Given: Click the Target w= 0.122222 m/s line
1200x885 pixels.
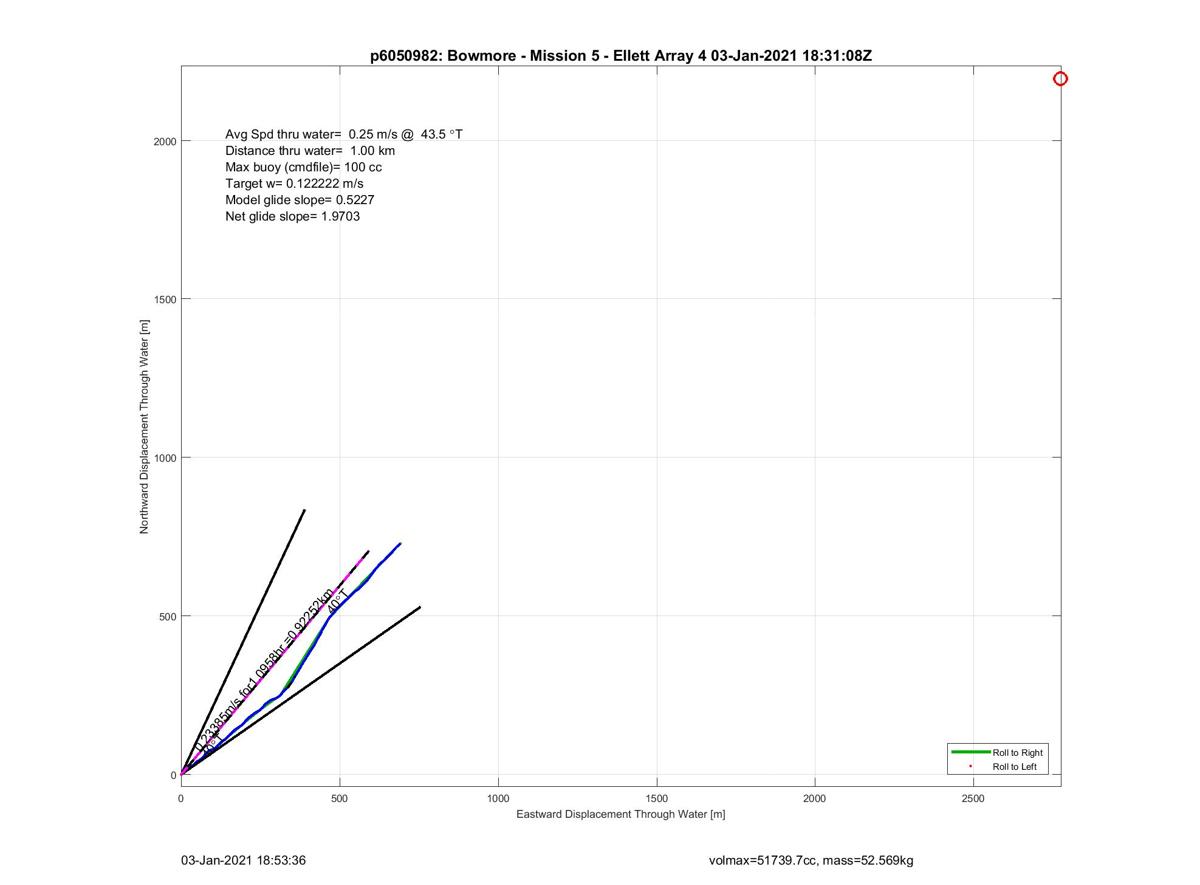Looking at the screenshot, I should coord(294,183).
